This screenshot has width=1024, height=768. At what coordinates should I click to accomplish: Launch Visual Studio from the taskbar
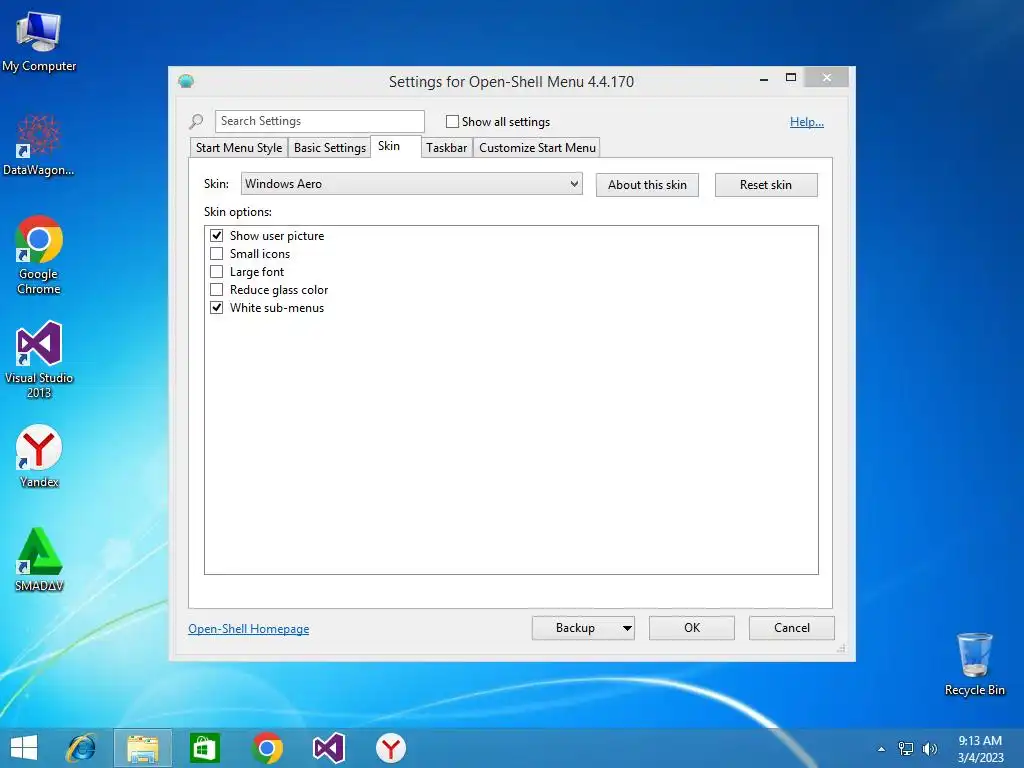[x=328, y=748]
